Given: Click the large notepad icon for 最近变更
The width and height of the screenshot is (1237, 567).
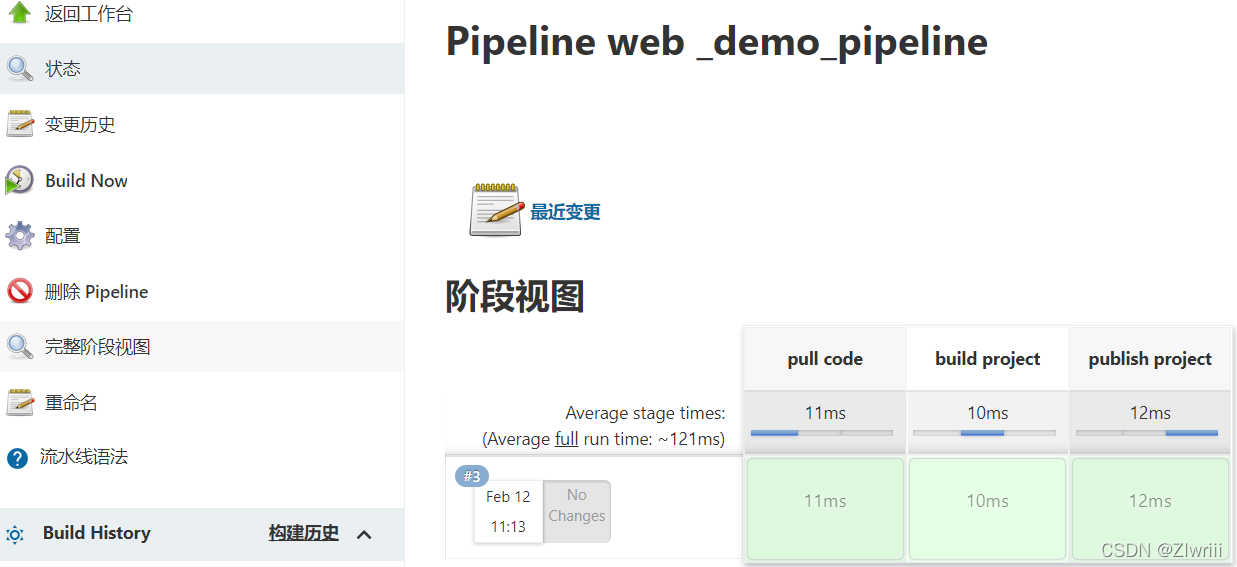Looking at the screenshot, I should point(496,210).
